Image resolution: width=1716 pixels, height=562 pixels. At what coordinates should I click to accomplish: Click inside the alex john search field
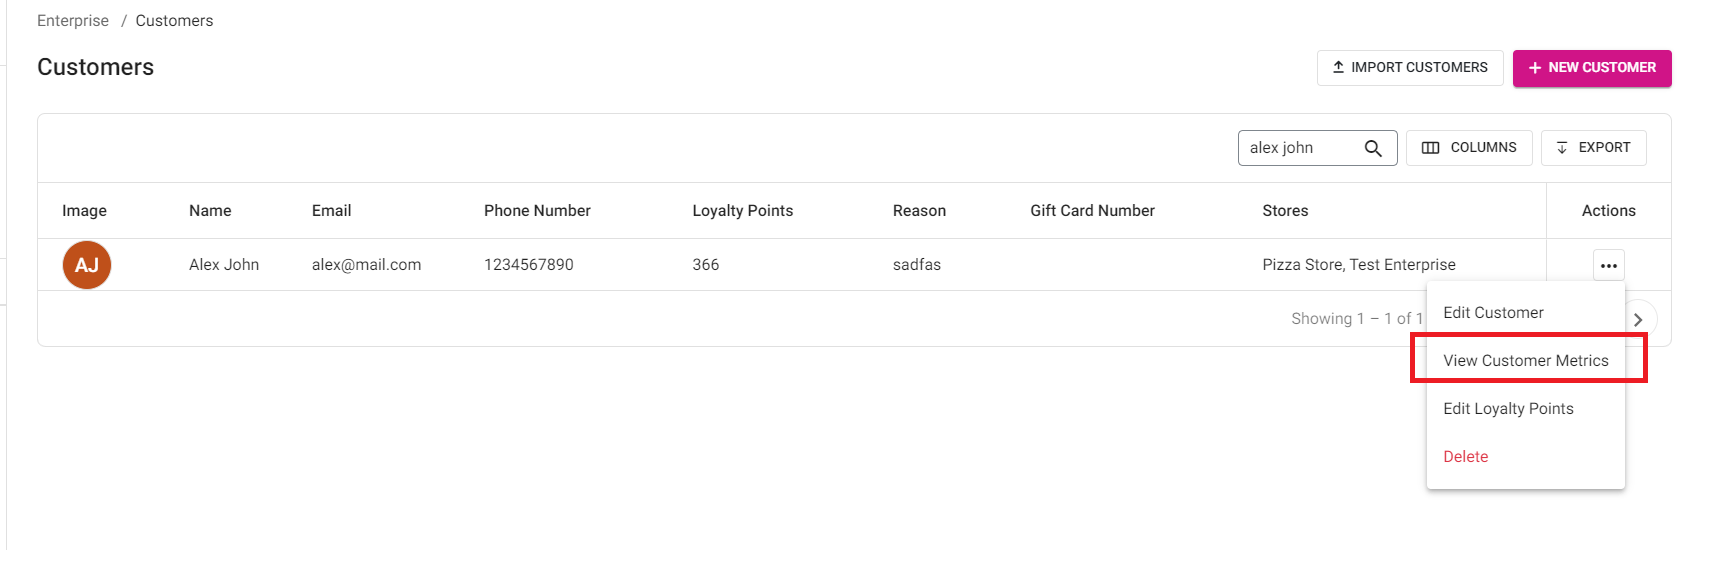tap(1300, 148)
